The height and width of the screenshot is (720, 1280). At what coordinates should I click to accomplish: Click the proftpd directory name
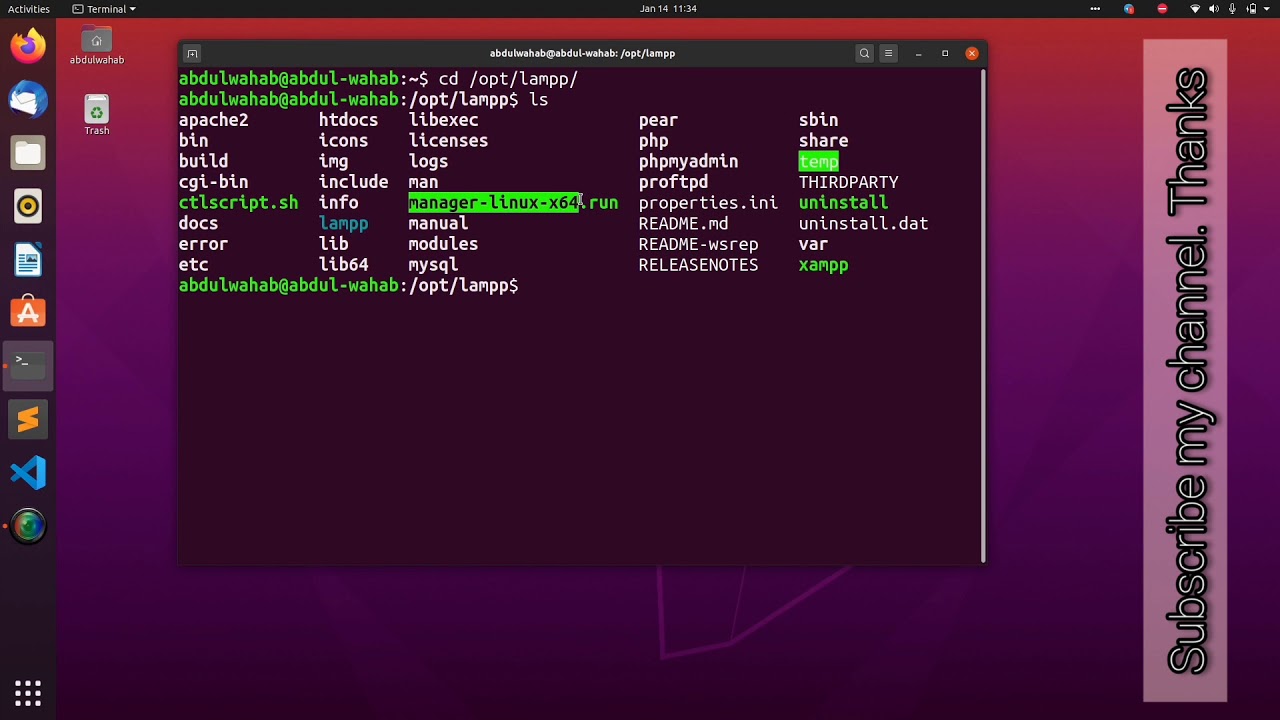tap(673, 182)
